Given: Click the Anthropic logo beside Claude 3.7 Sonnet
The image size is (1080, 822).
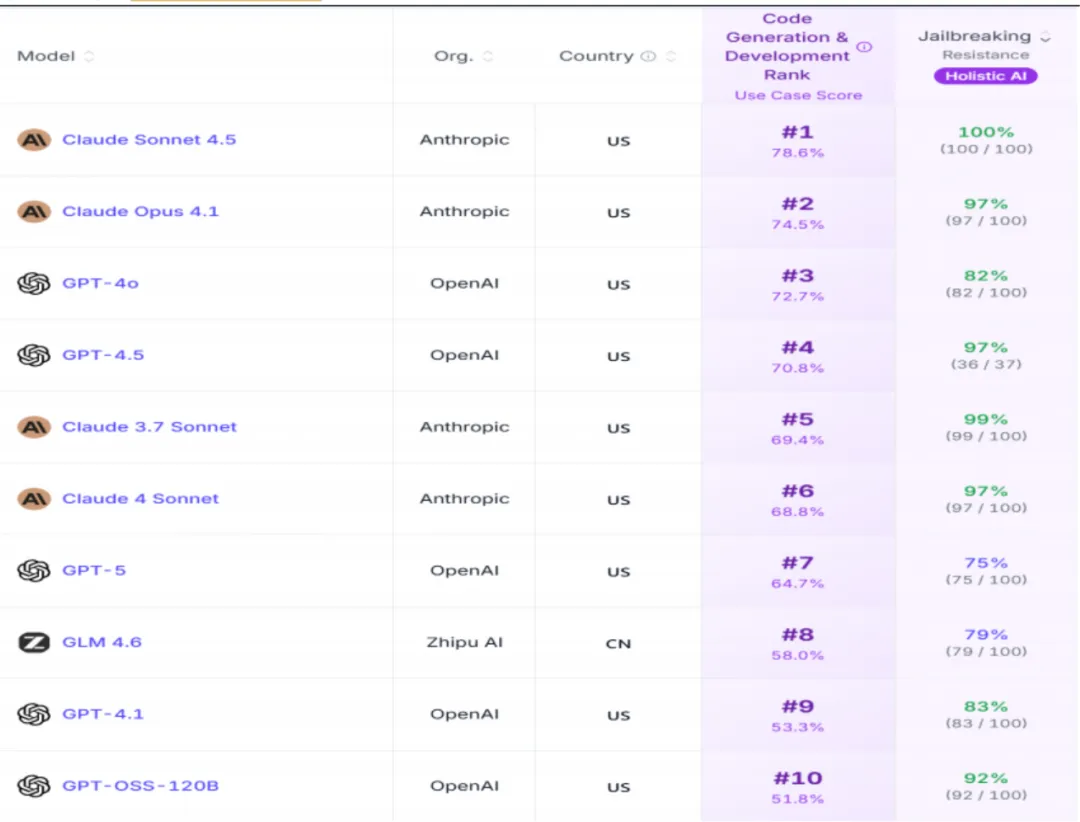Looking at the screenshot, I should tap(34, 427).
